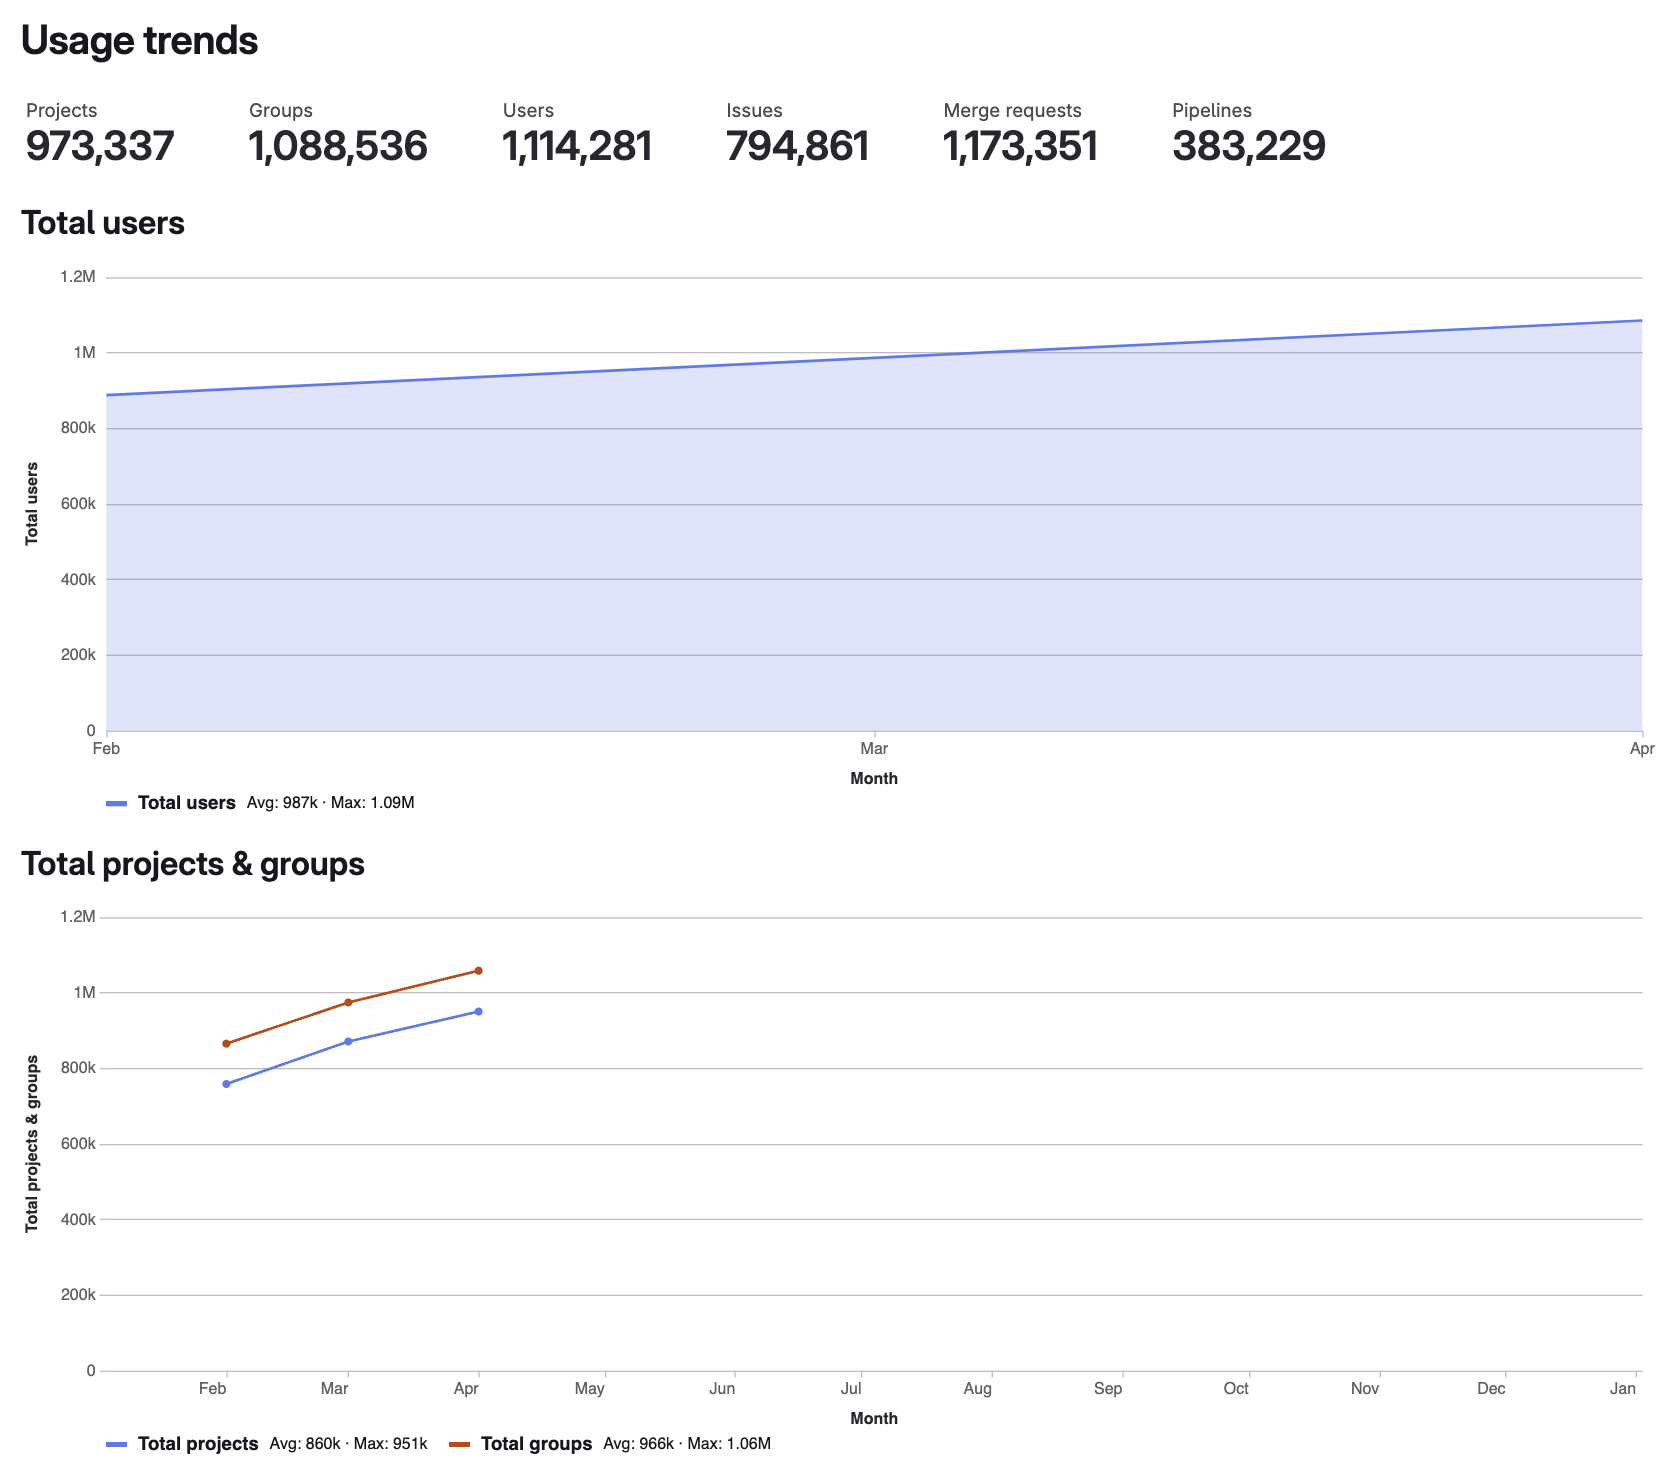
Task: Toggle the Total projects series in the legend
Action: point(197,1444)
